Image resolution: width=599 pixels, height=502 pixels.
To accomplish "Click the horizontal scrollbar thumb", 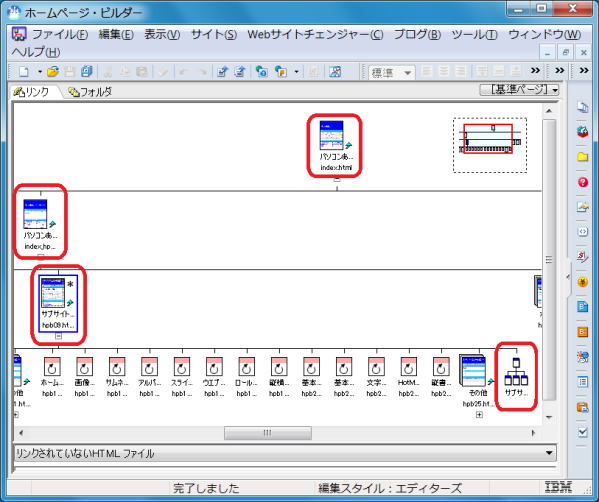I will coord(267,433).
